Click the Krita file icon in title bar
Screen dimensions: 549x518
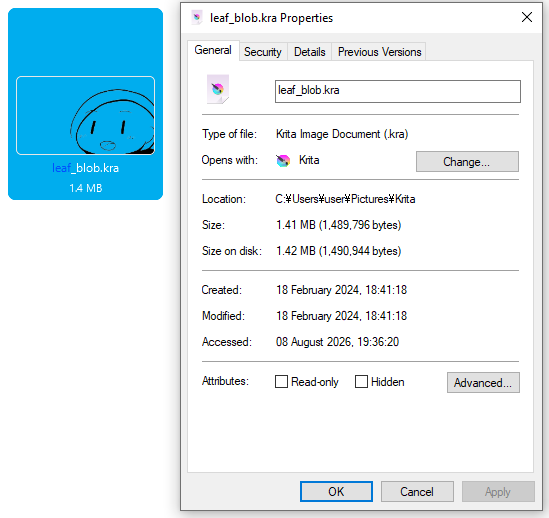197,18
